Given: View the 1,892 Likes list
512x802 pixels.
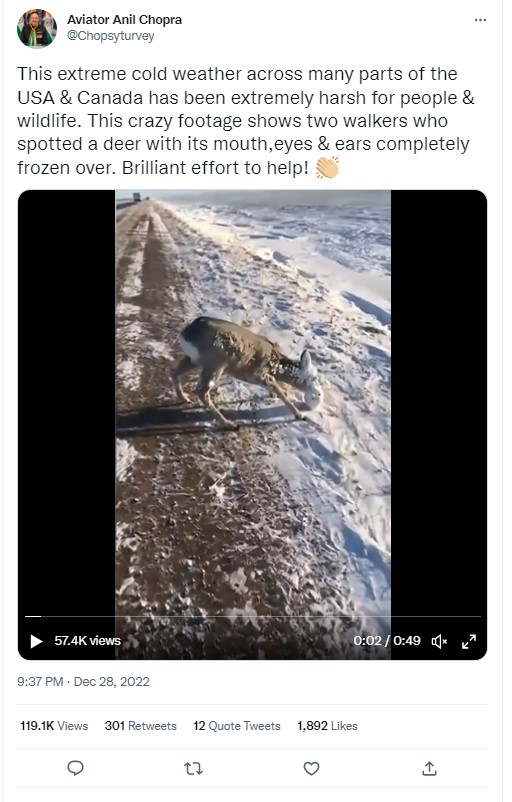Looking at the screenshot, I should (x=327, y=726).
